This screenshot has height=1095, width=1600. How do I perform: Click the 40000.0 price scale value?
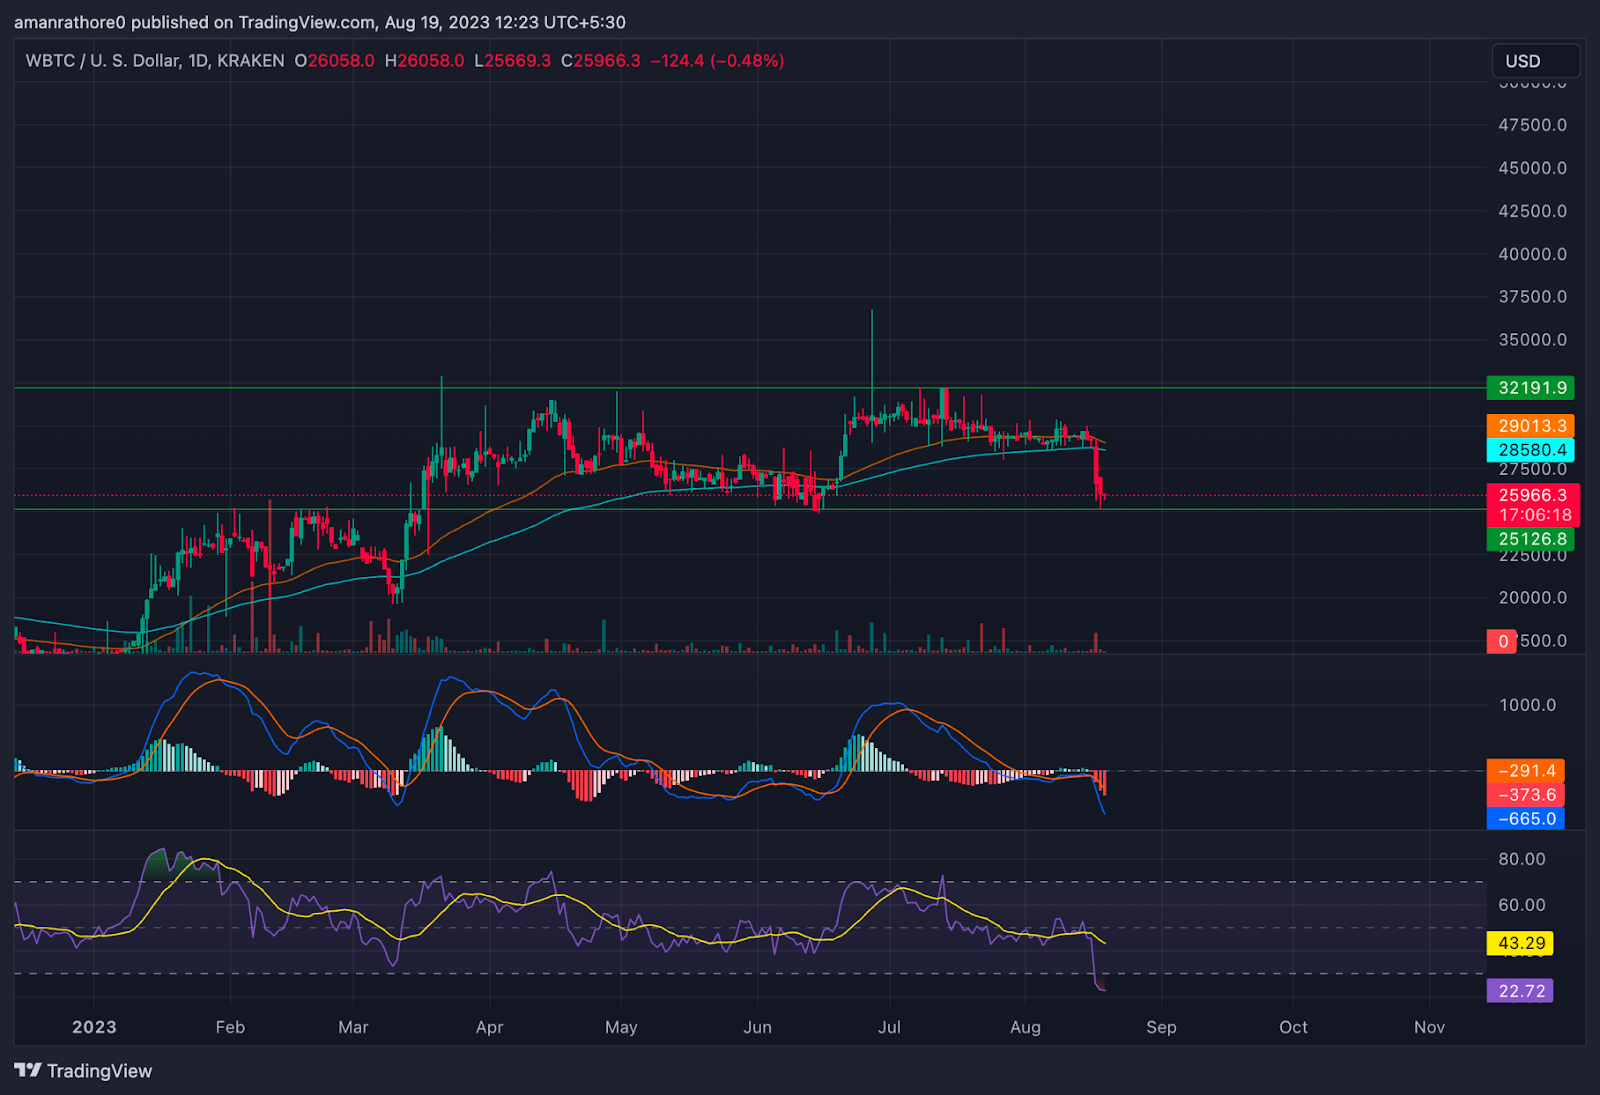coord(1532,254)
